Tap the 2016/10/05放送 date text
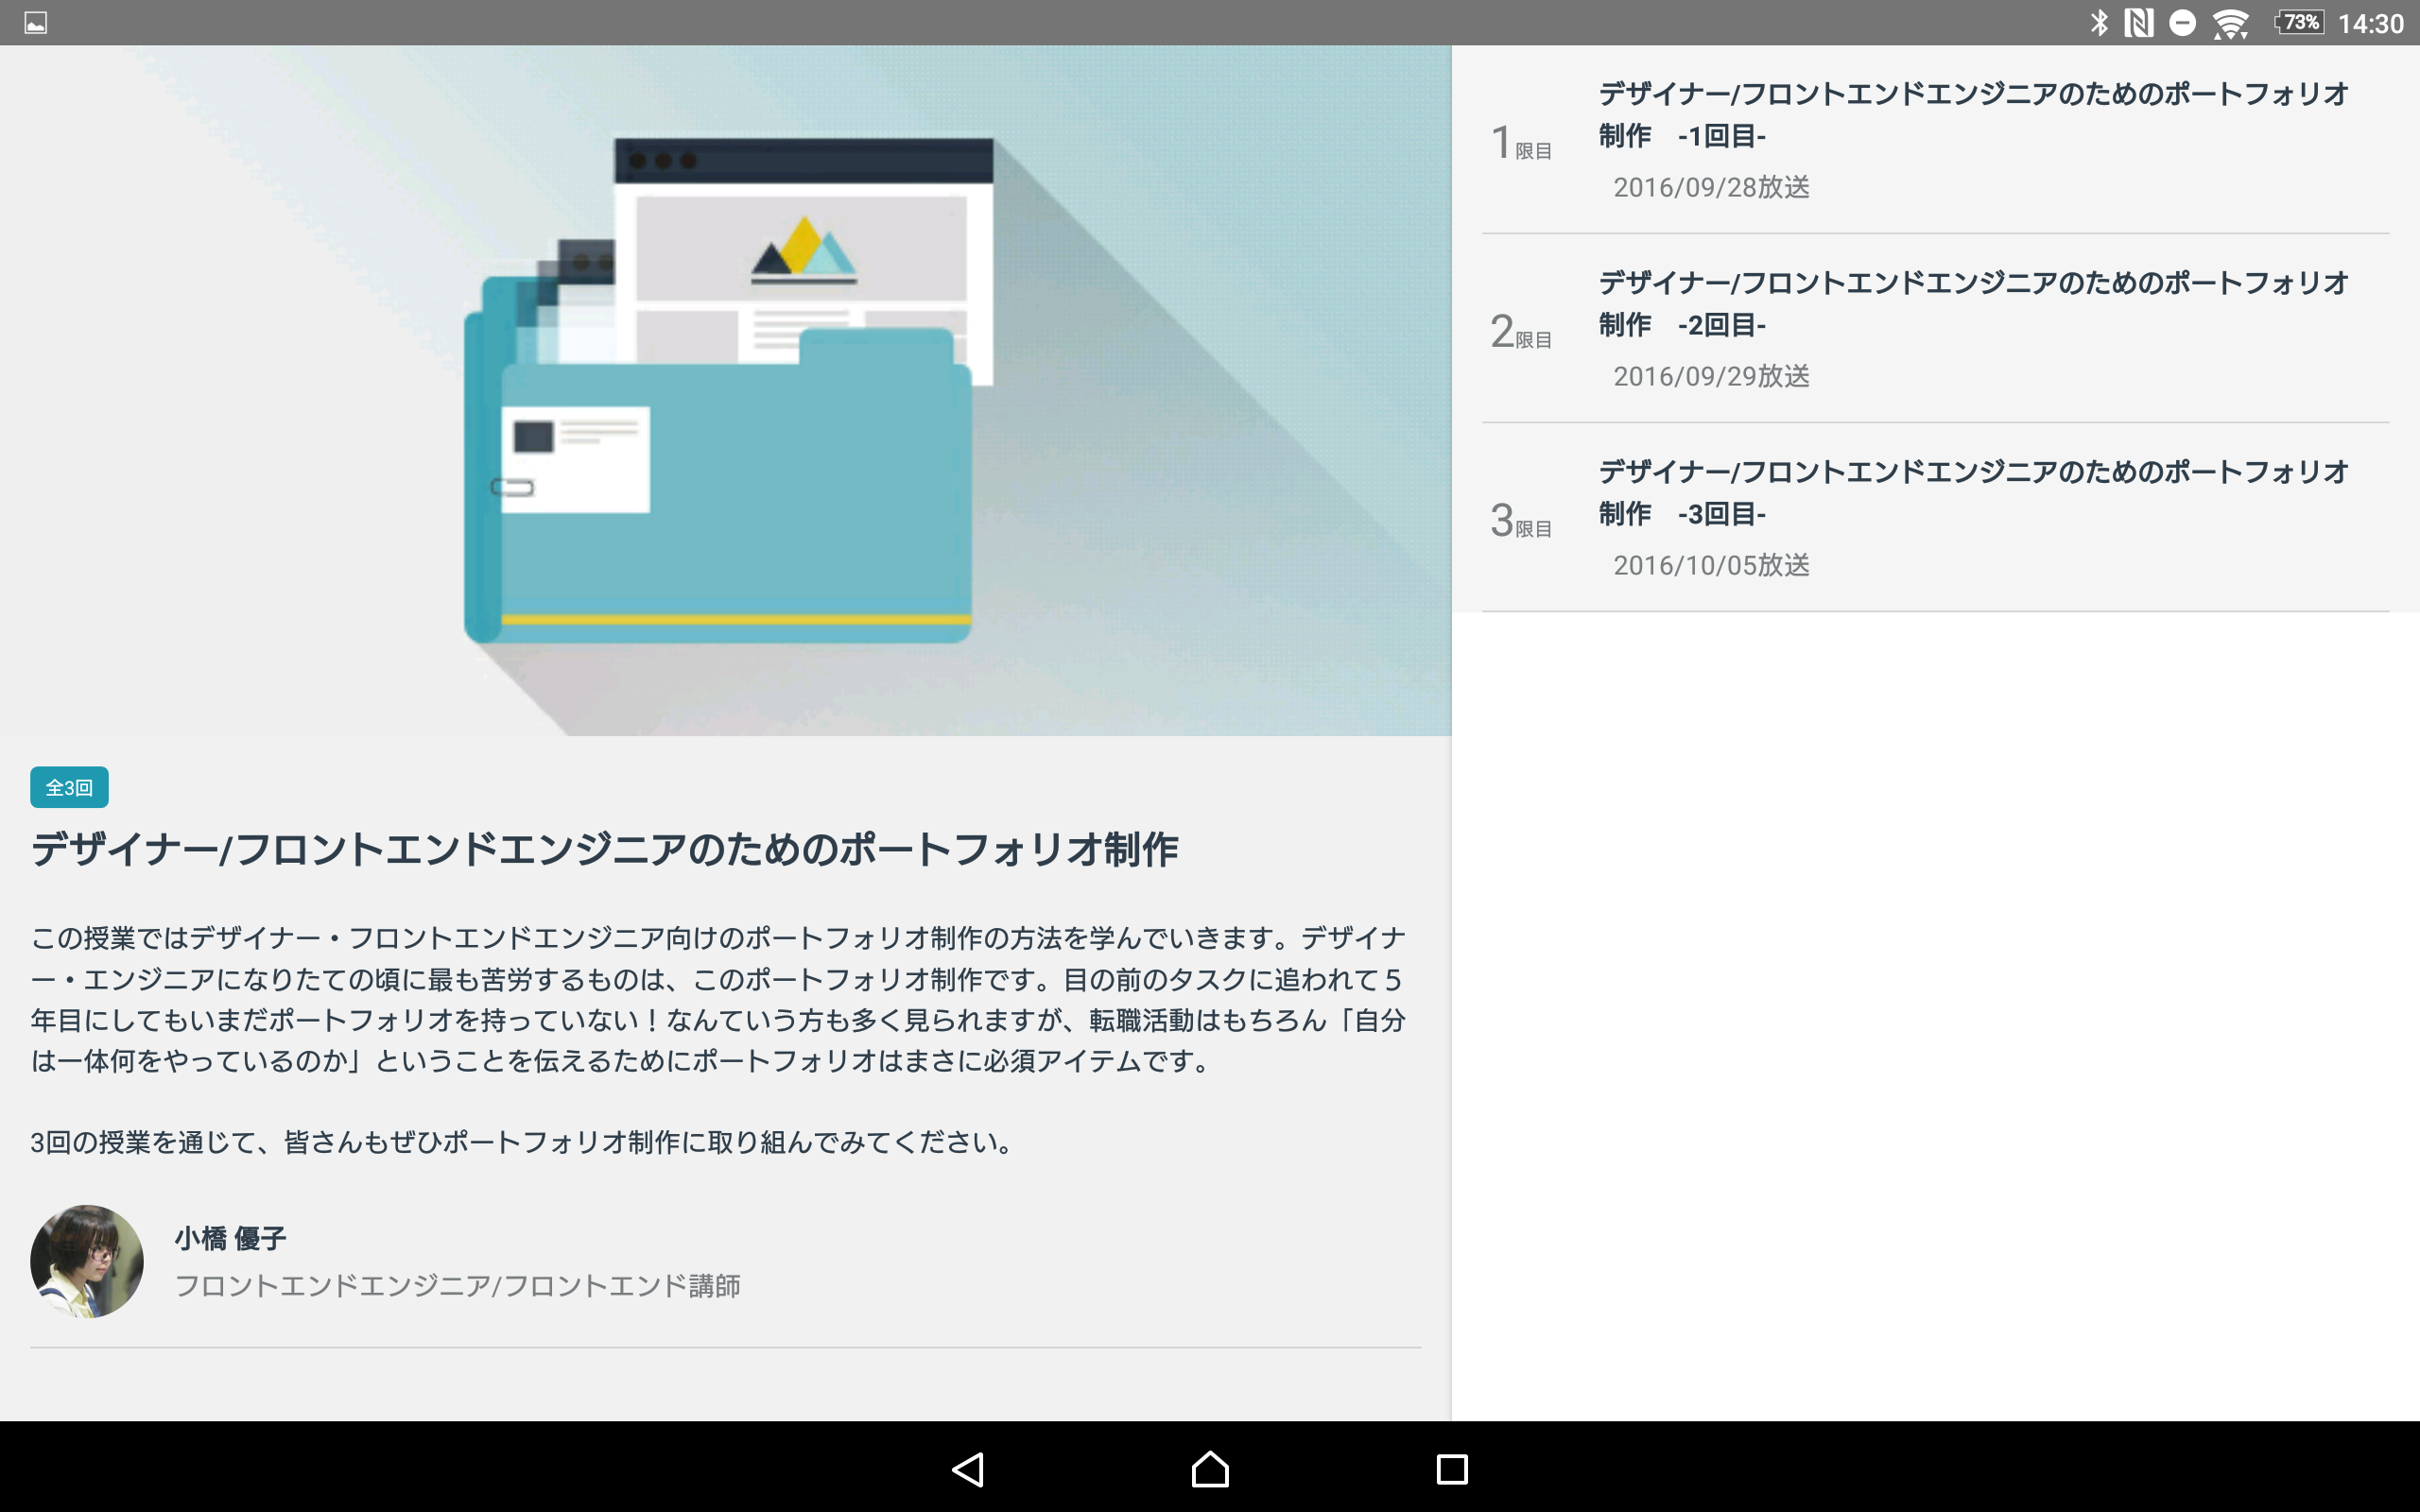Viewport: 2420px width, 1512px height. point(1711,565)
